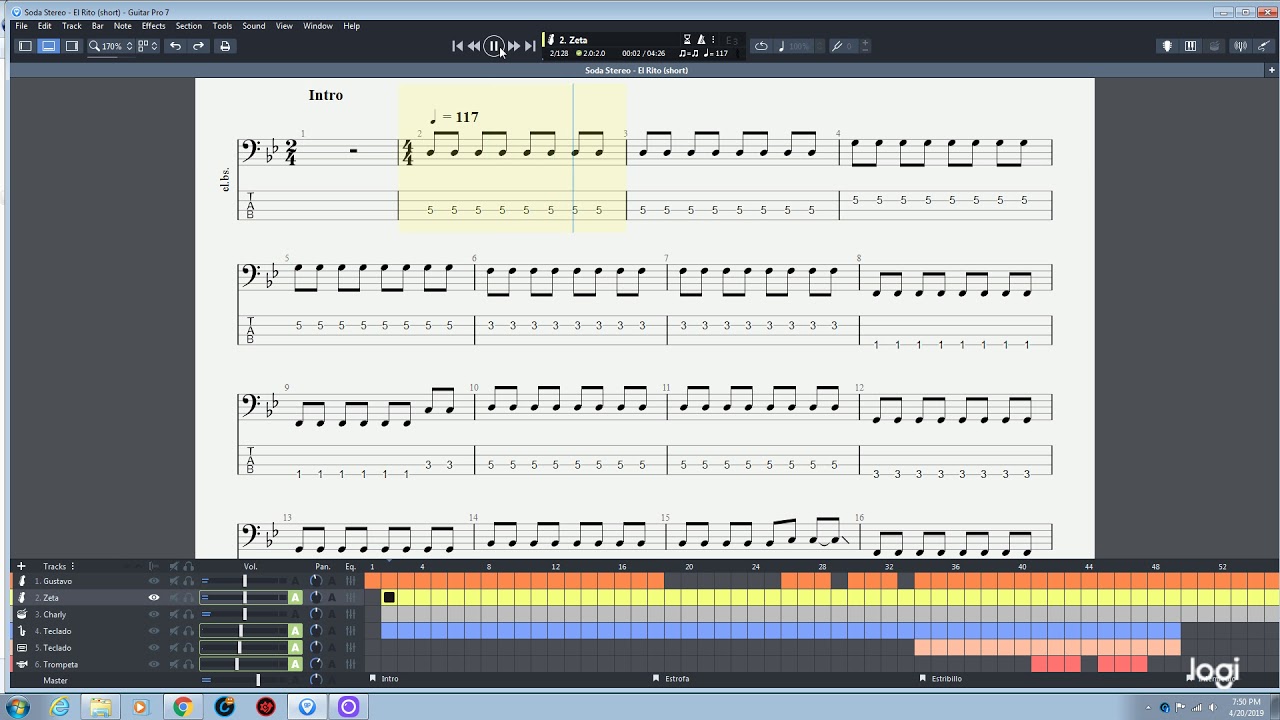Add a new track with plus icon

21,566
